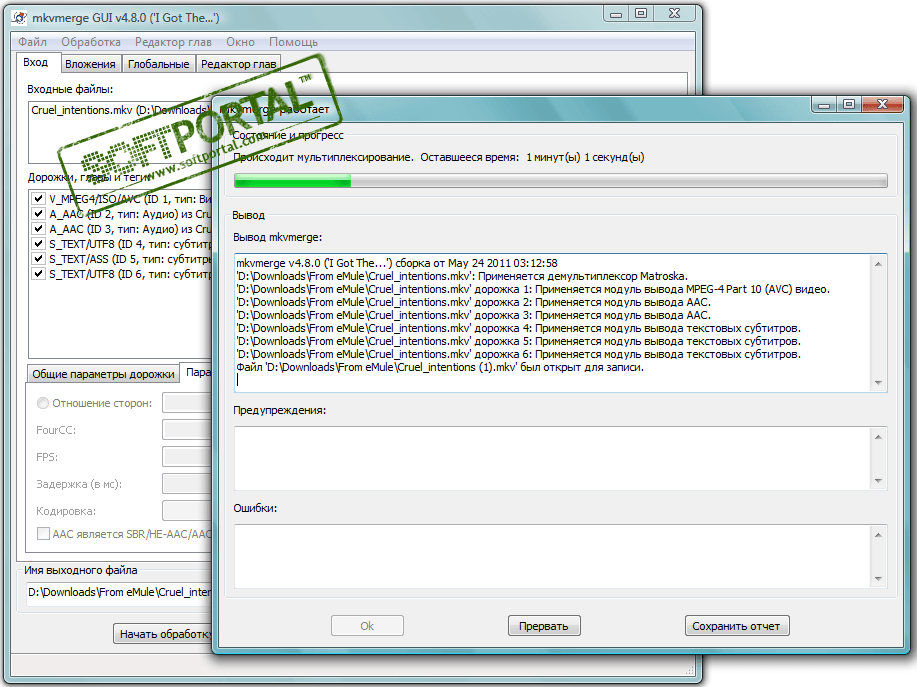The width and height of the screenshot is (917, 687).
Task: Click inside the Ошибки text area
Action: pos(553,557)
